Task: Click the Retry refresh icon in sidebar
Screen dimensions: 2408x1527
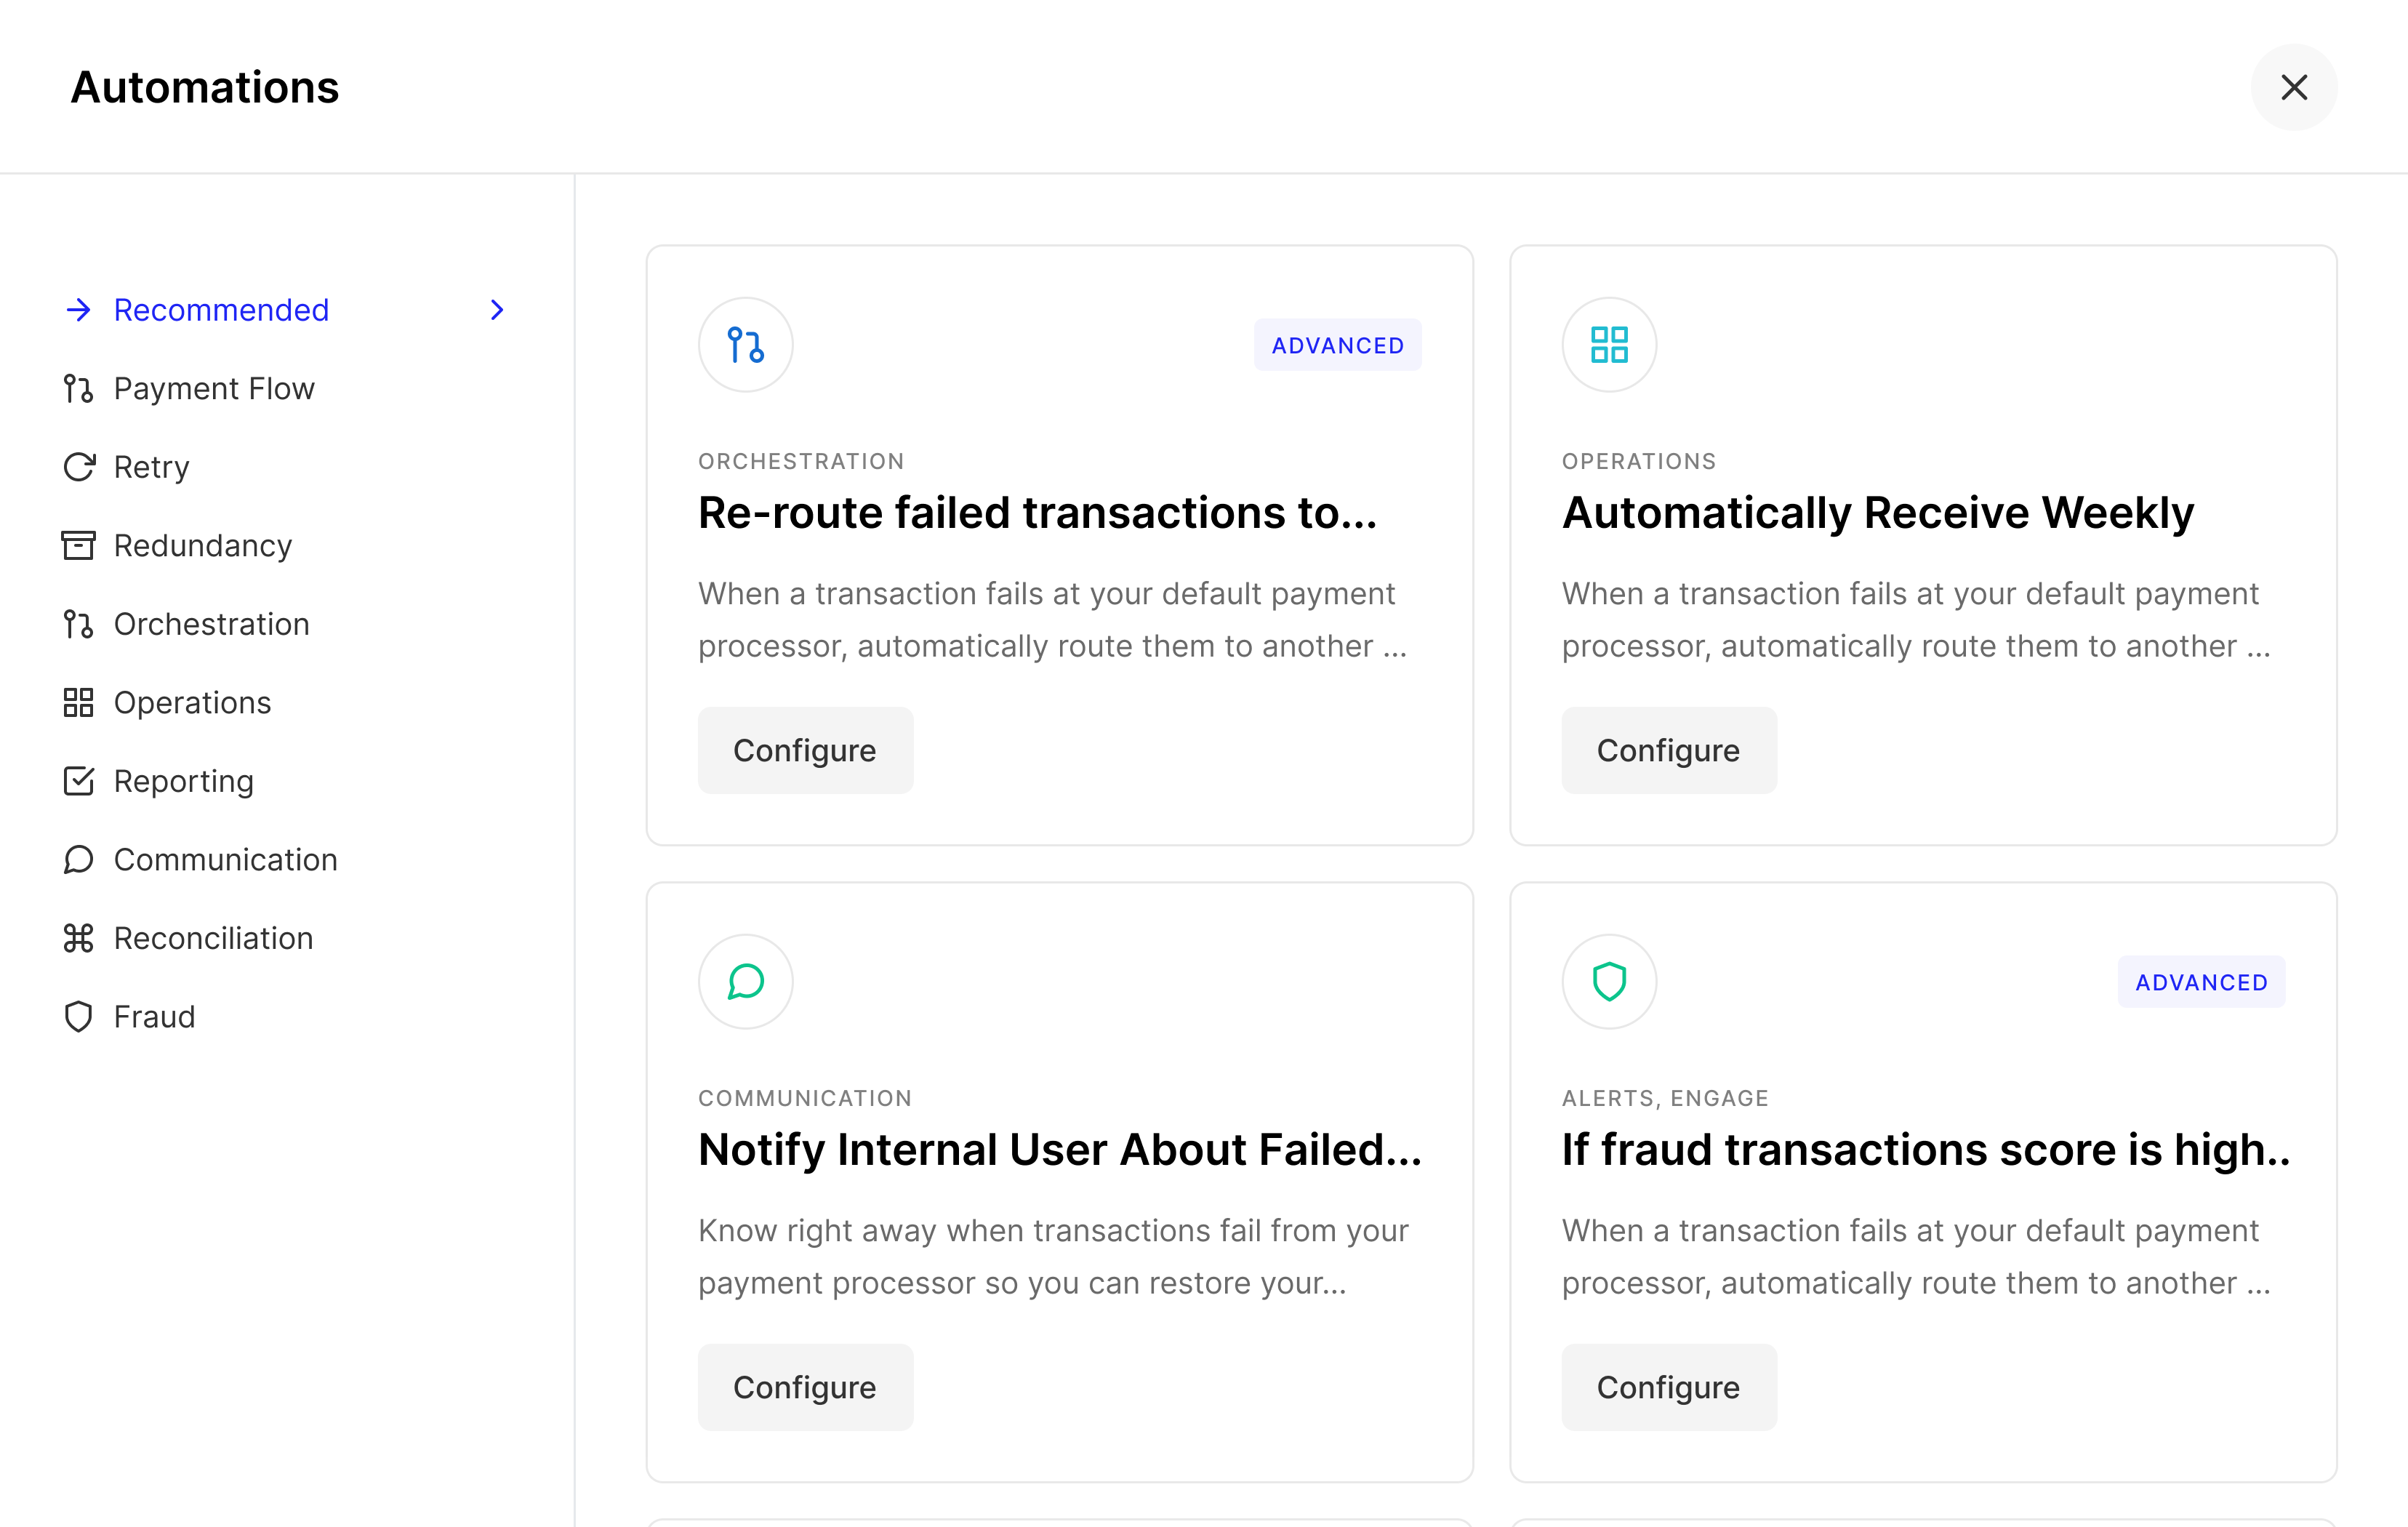Action: point(78,467)
